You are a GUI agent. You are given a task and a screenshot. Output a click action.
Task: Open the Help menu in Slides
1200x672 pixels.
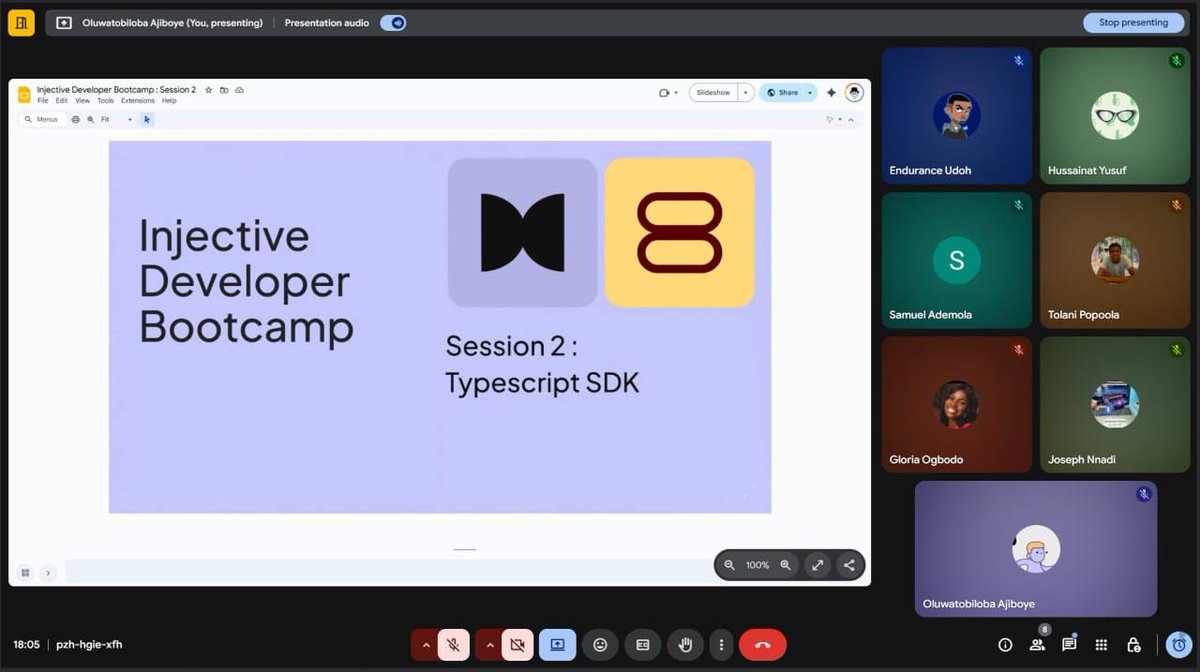click(169, 101)
